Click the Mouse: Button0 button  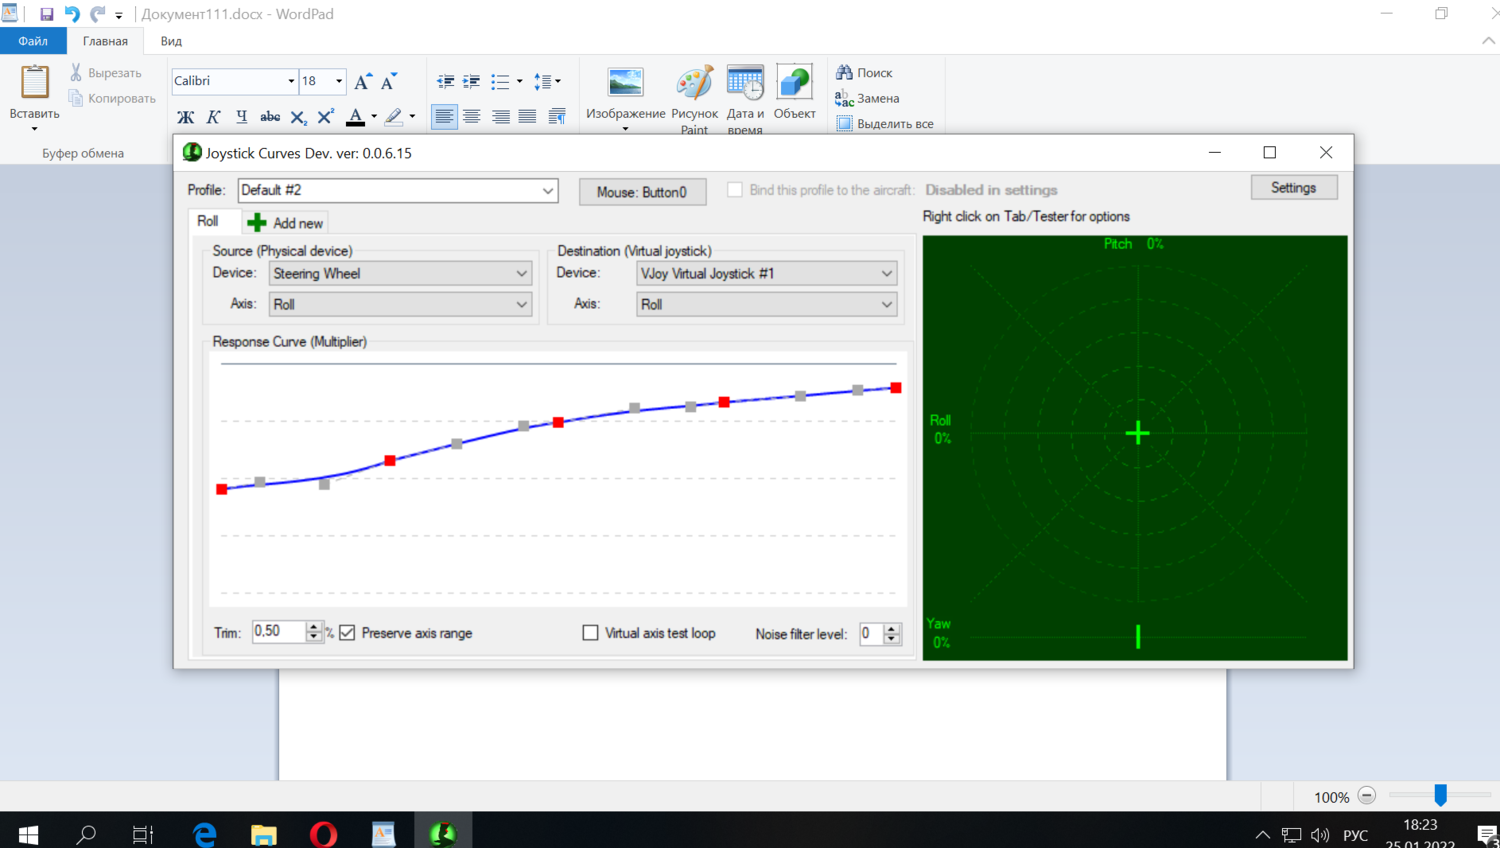point(642,192)
